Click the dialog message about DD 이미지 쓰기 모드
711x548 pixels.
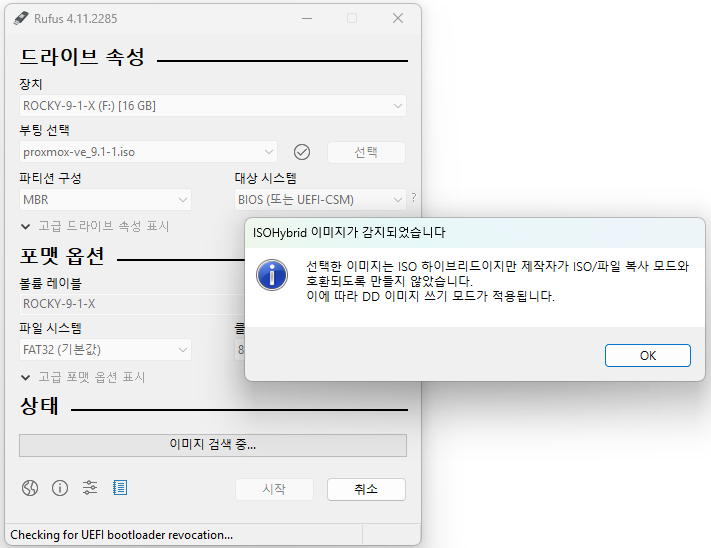tap(430, 296)
